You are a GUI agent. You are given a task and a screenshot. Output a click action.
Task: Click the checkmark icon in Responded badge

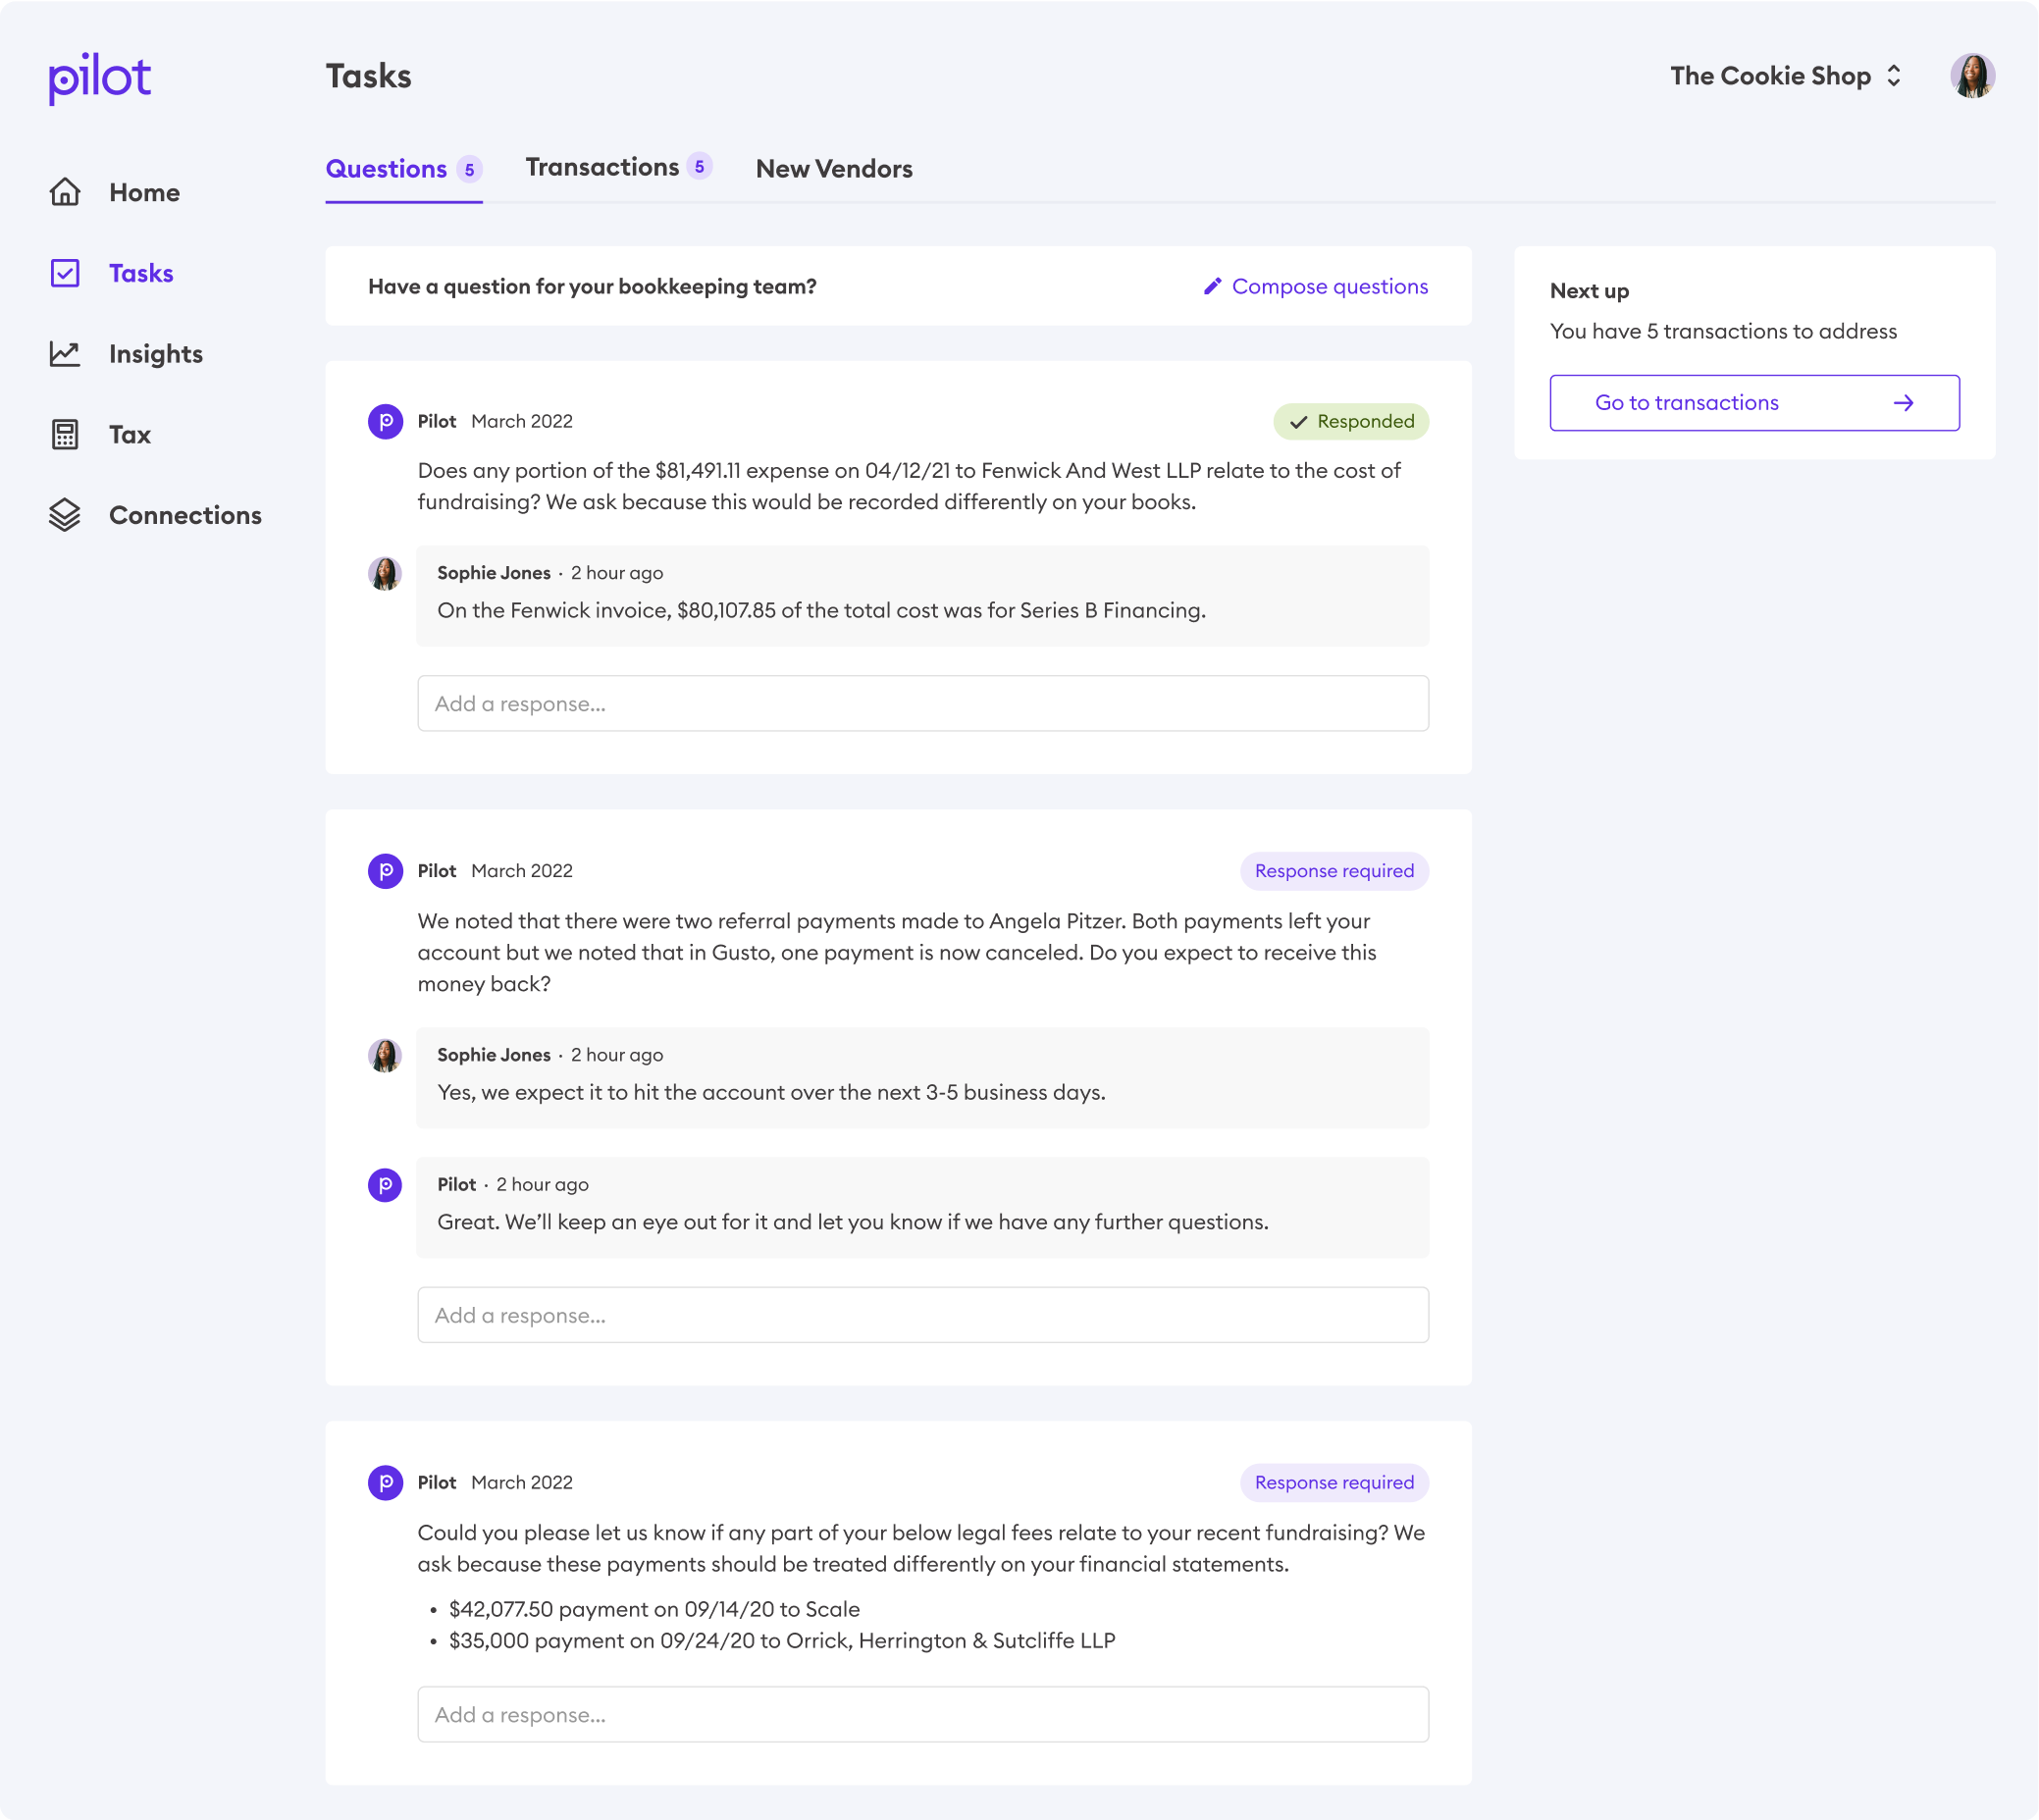1298,422
